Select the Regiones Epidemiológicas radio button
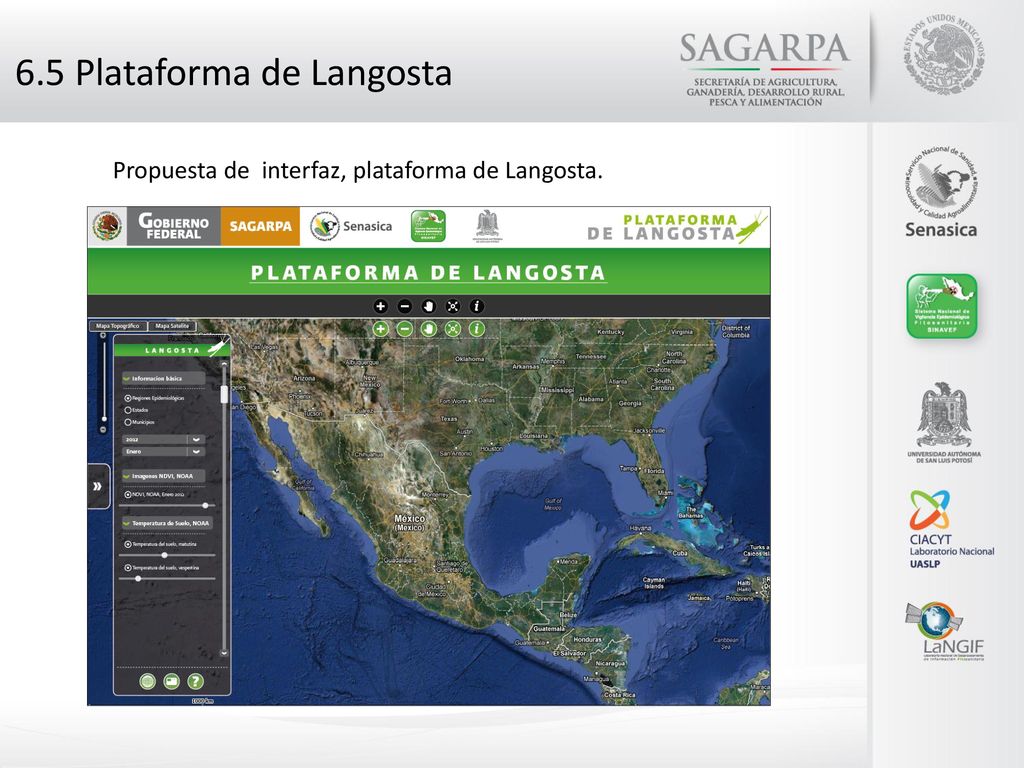The height and width of the screenshot is (768, 1024). click(x=128, y=398)
